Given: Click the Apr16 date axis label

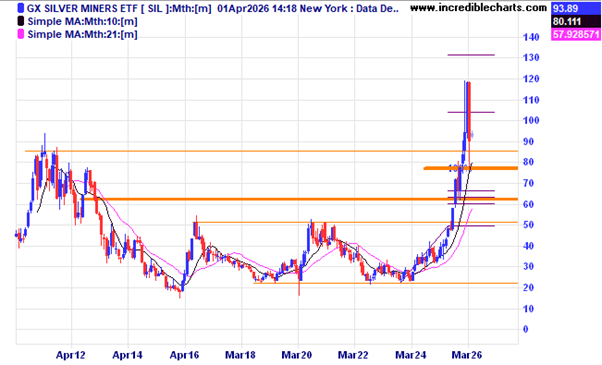Looking at the screenshot, I should [x=184, y=355].
